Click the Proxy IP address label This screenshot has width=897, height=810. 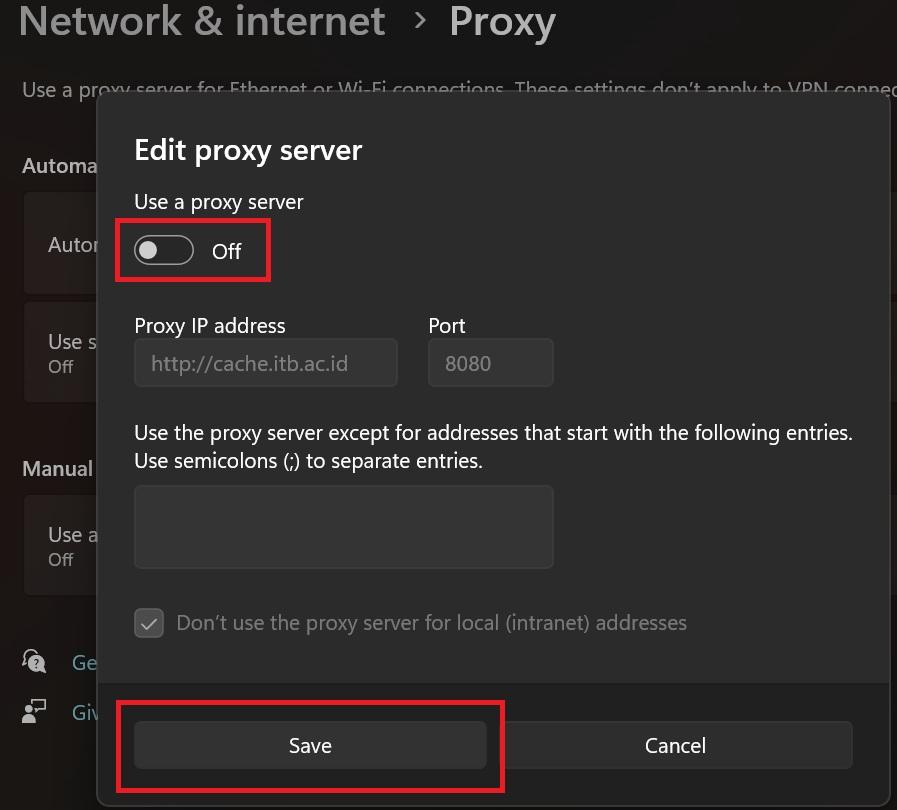(210, 326)
